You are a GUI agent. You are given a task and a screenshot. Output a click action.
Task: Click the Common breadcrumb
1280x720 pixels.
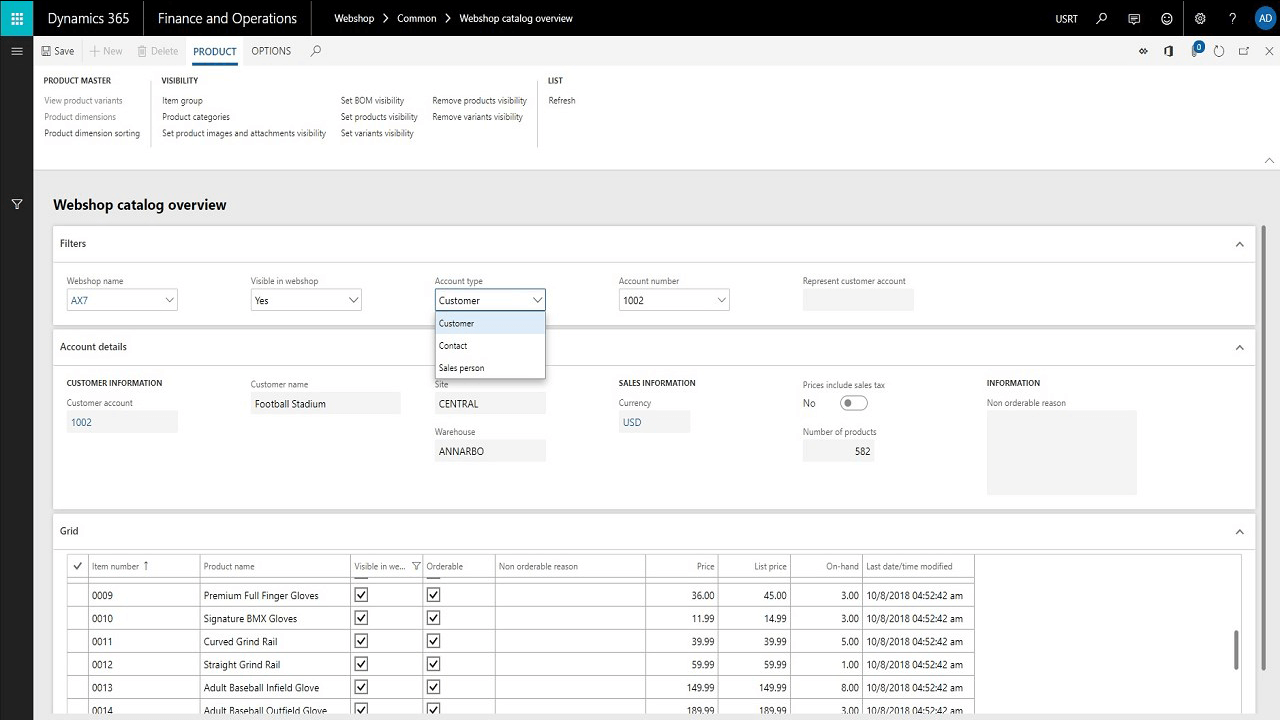click(x=416, y=18)
